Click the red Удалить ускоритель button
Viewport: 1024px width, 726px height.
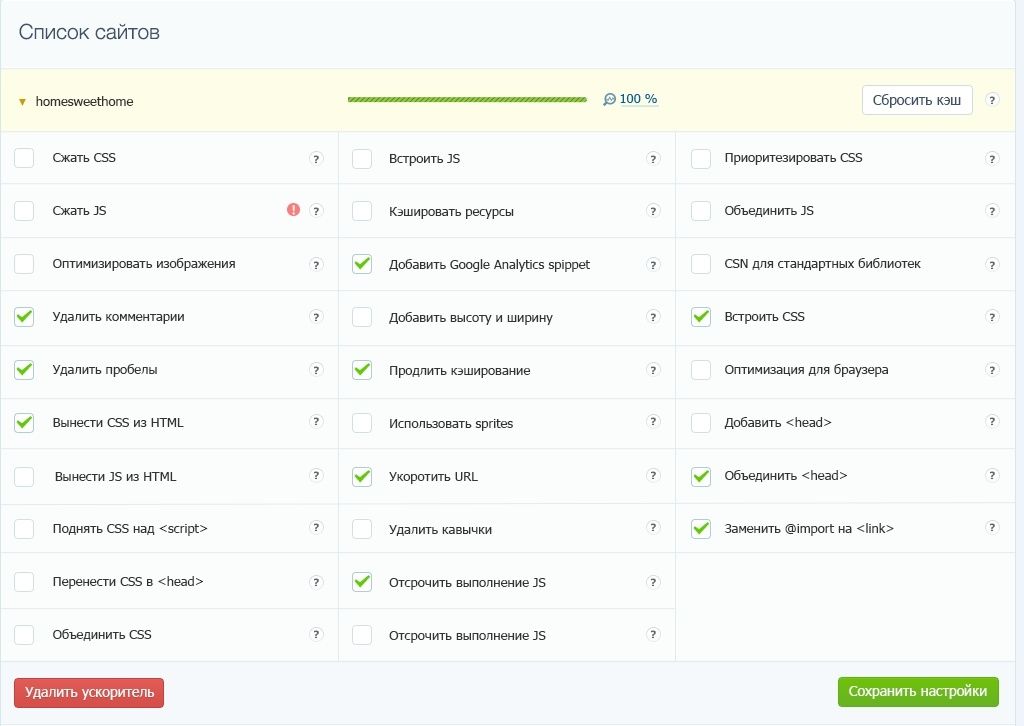click(89, 692)
